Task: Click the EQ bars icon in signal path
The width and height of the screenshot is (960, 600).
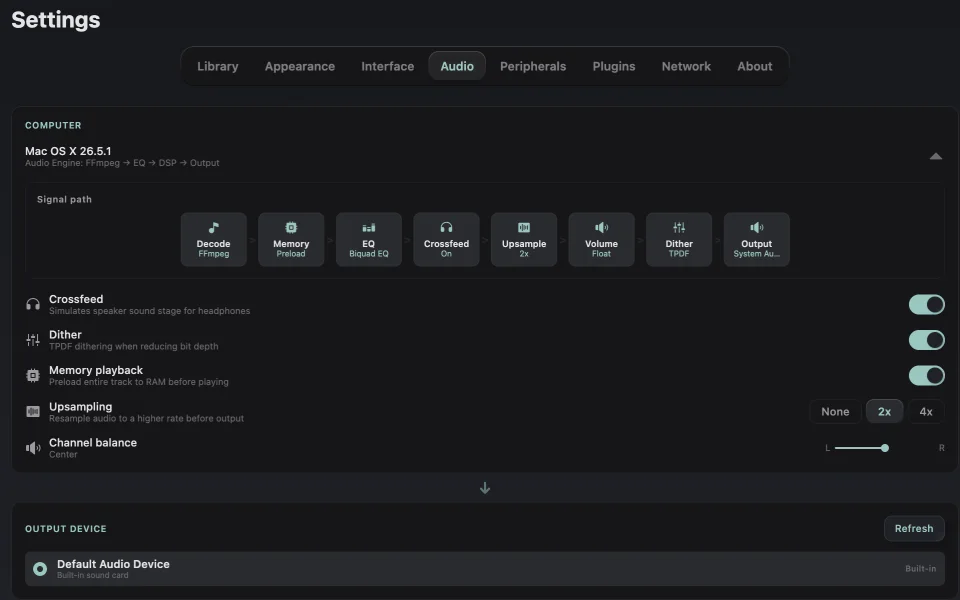Action: (369, 228)
